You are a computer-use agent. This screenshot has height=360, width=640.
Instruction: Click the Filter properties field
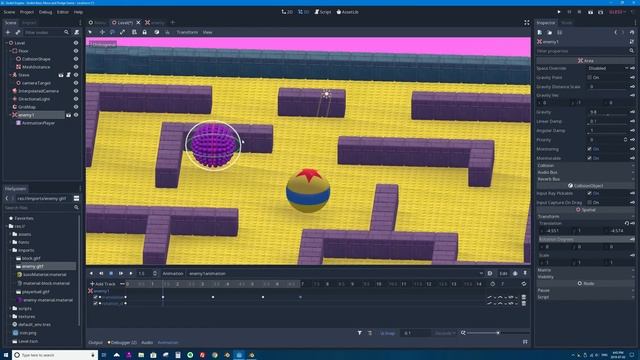coord(585,51)
